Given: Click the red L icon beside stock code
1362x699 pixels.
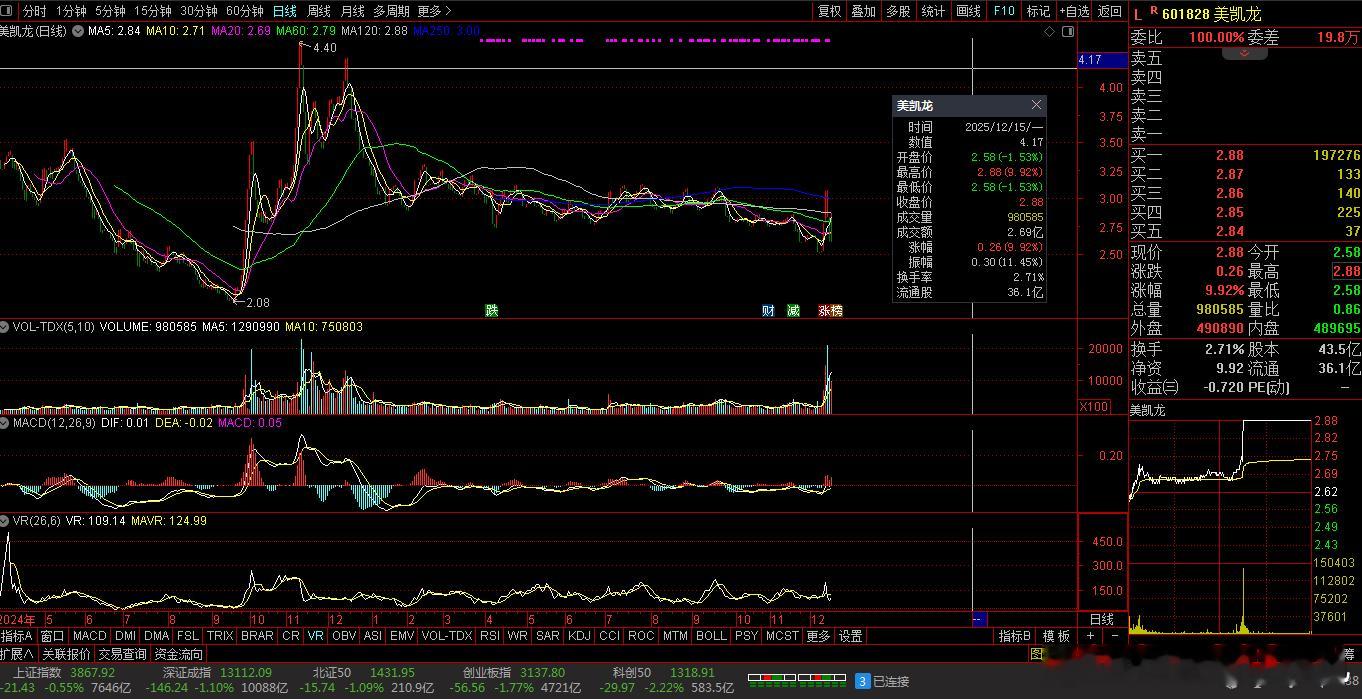Looking at the screenshot, I should point(1137,13).
